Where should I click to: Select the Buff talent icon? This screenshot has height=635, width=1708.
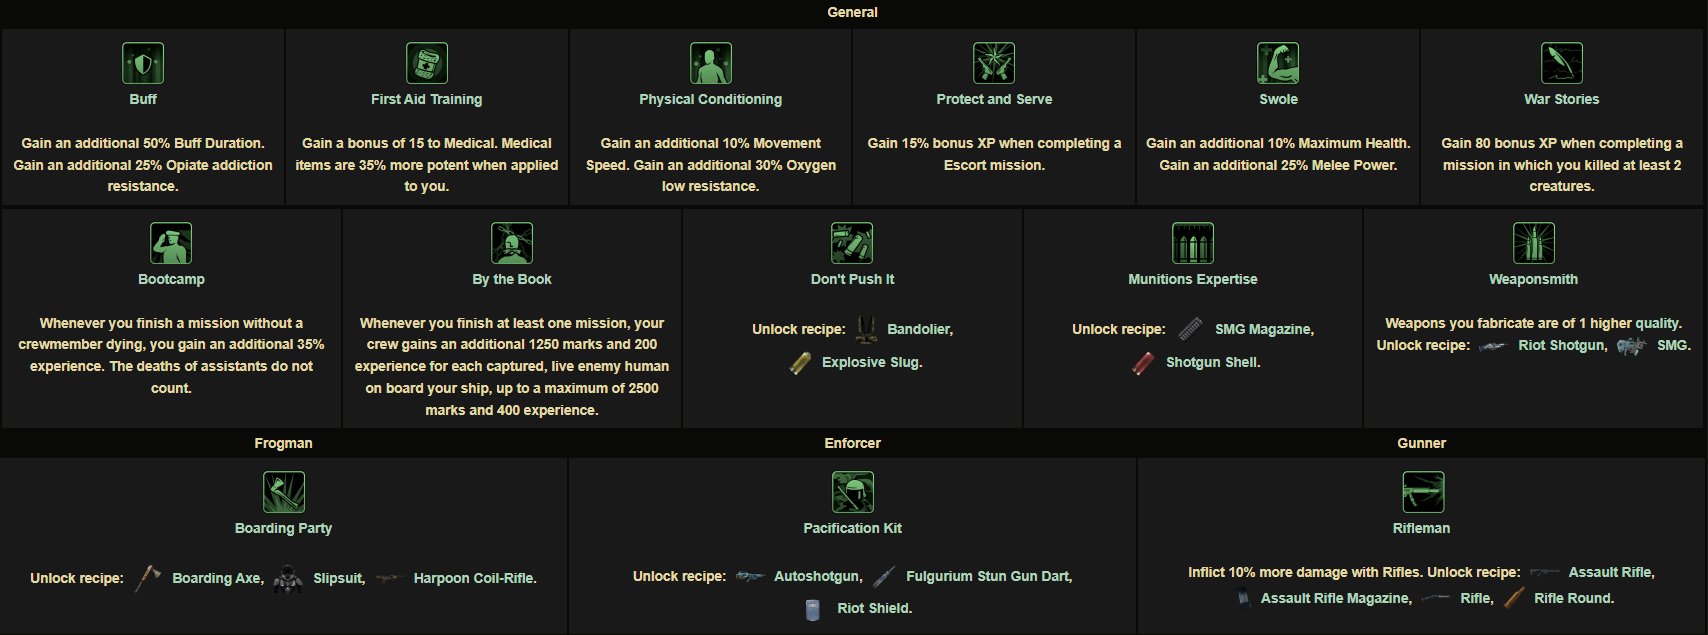[143, 63]
